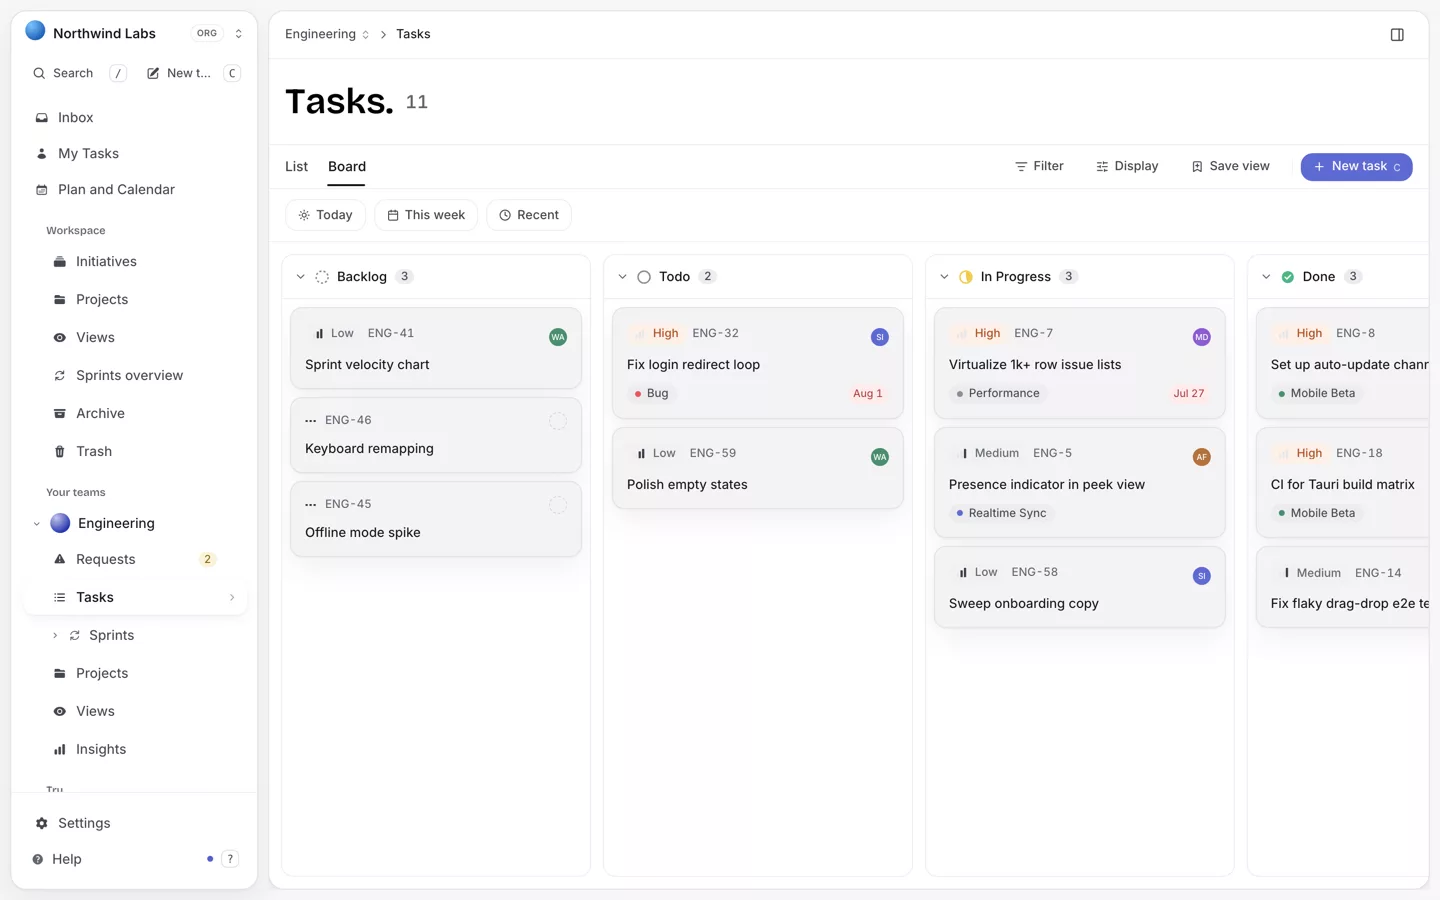Expand the Sprints tree item chevron

(55, 636)
